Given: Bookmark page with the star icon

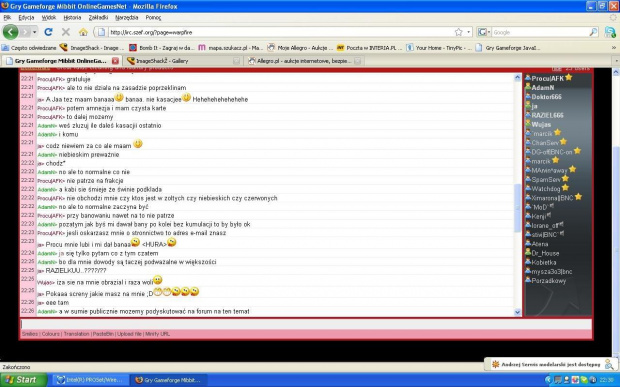Looking at the screenshot, I should (458, 32).
